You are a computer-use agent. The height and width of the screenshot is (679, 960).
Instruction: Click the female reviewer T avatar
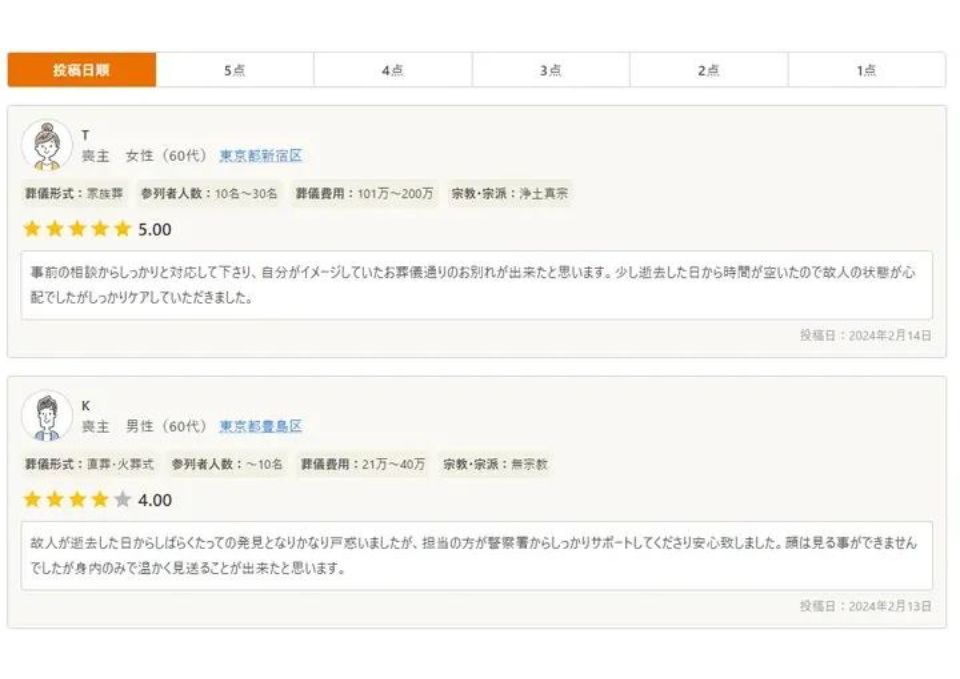coord(47,146)
